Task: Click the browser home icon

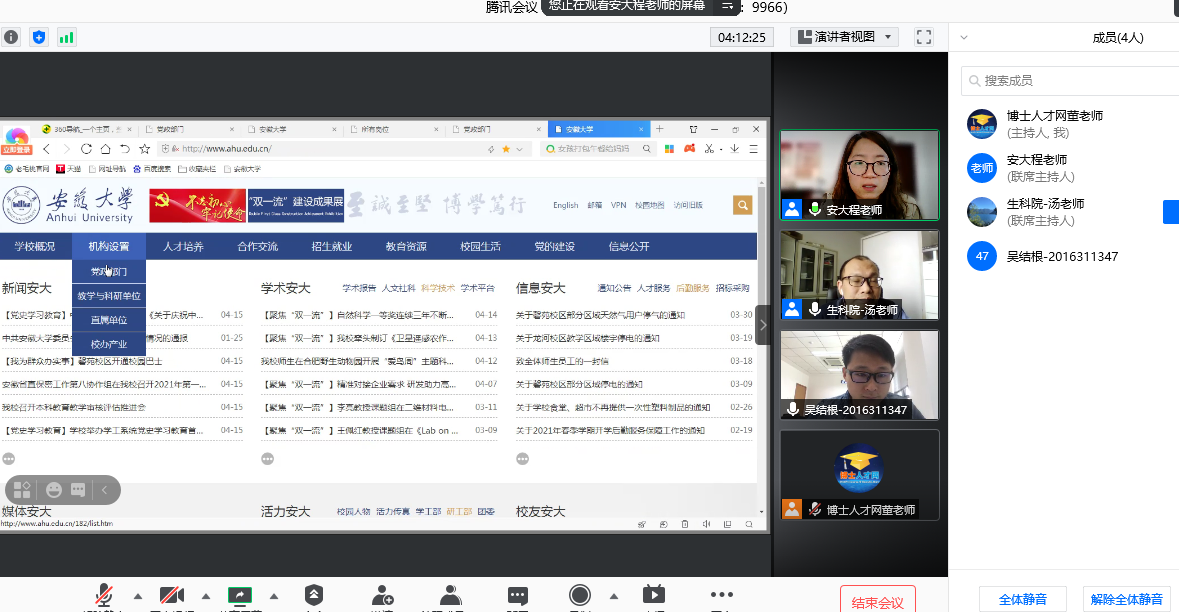Action: (x=105, y=149)
